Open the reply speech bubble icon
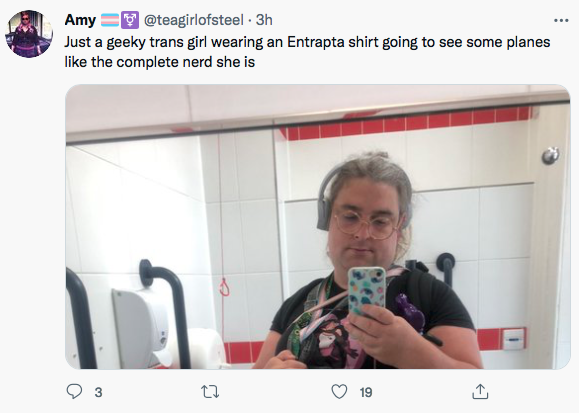579x413 pixels. [74, 392]
